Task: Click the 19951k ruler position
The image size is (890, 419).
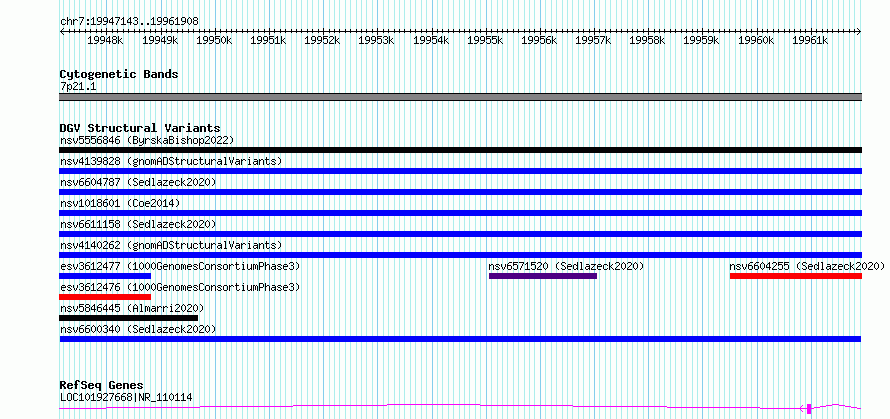Action: tap(268, 41)
